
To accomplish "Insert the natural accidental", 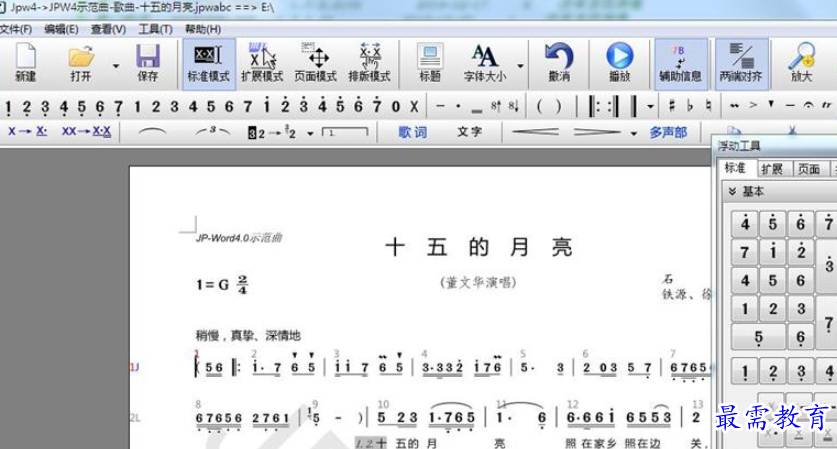I will click(x=708, y=106).
